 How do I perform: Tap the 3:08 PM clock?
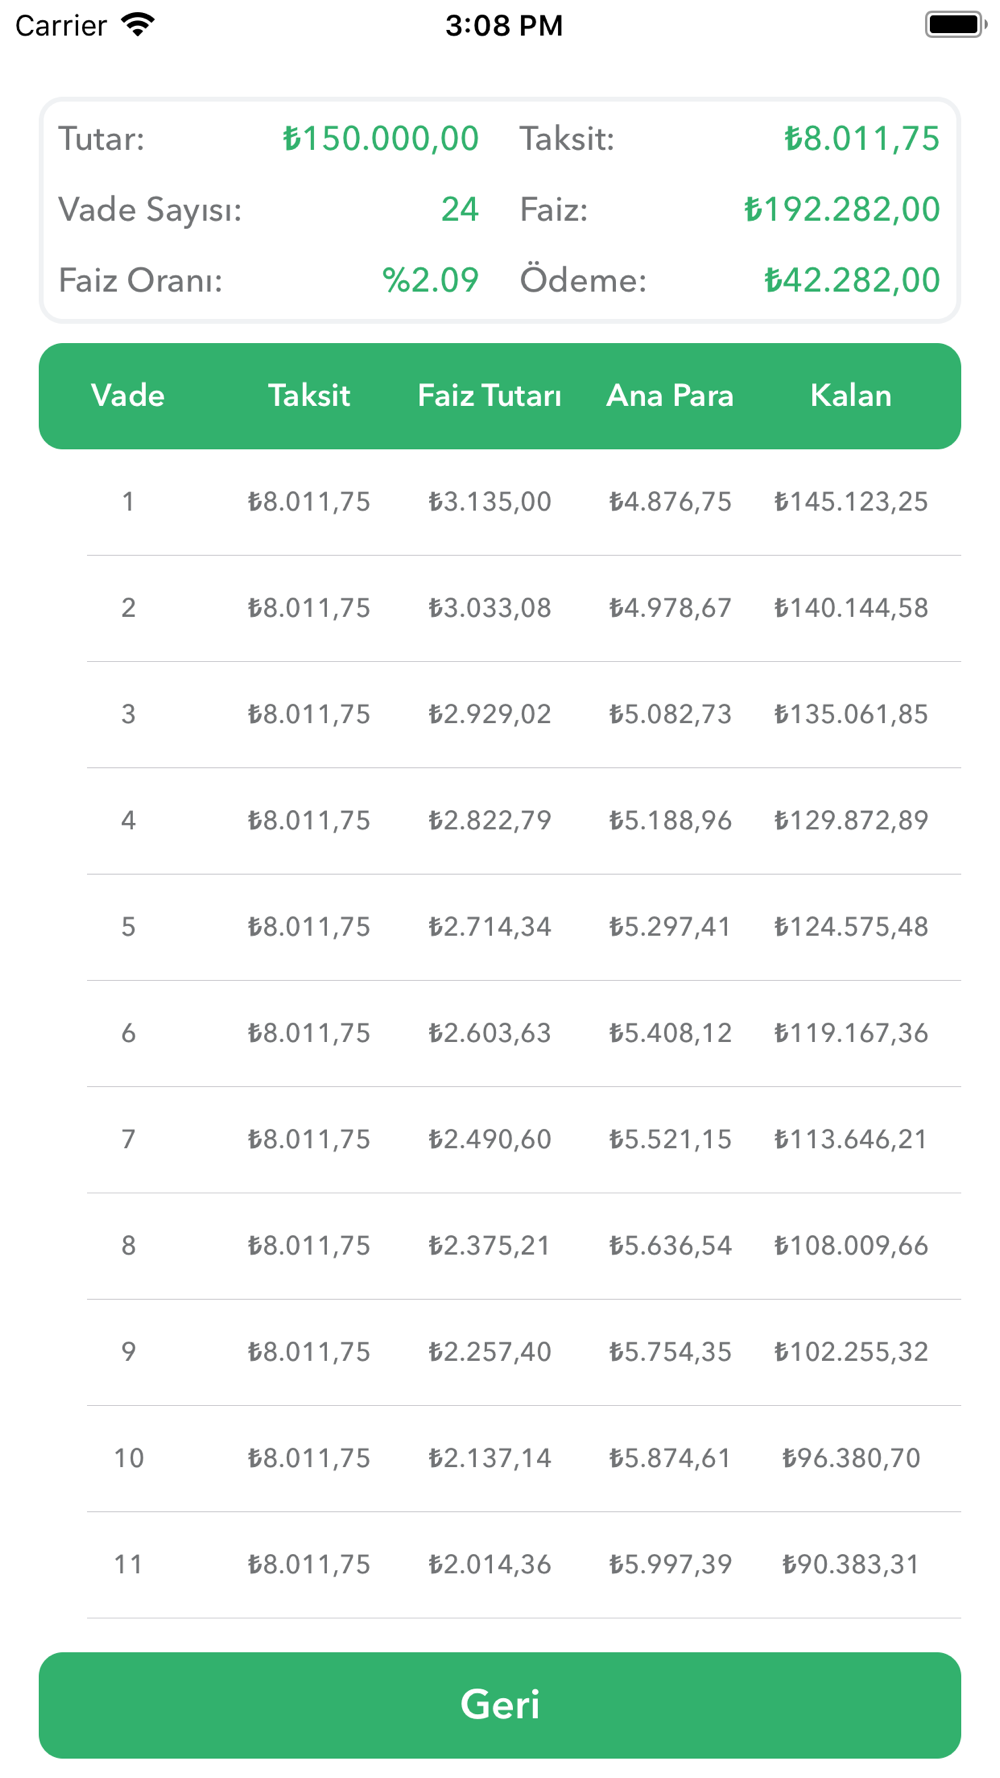[504, 25]
